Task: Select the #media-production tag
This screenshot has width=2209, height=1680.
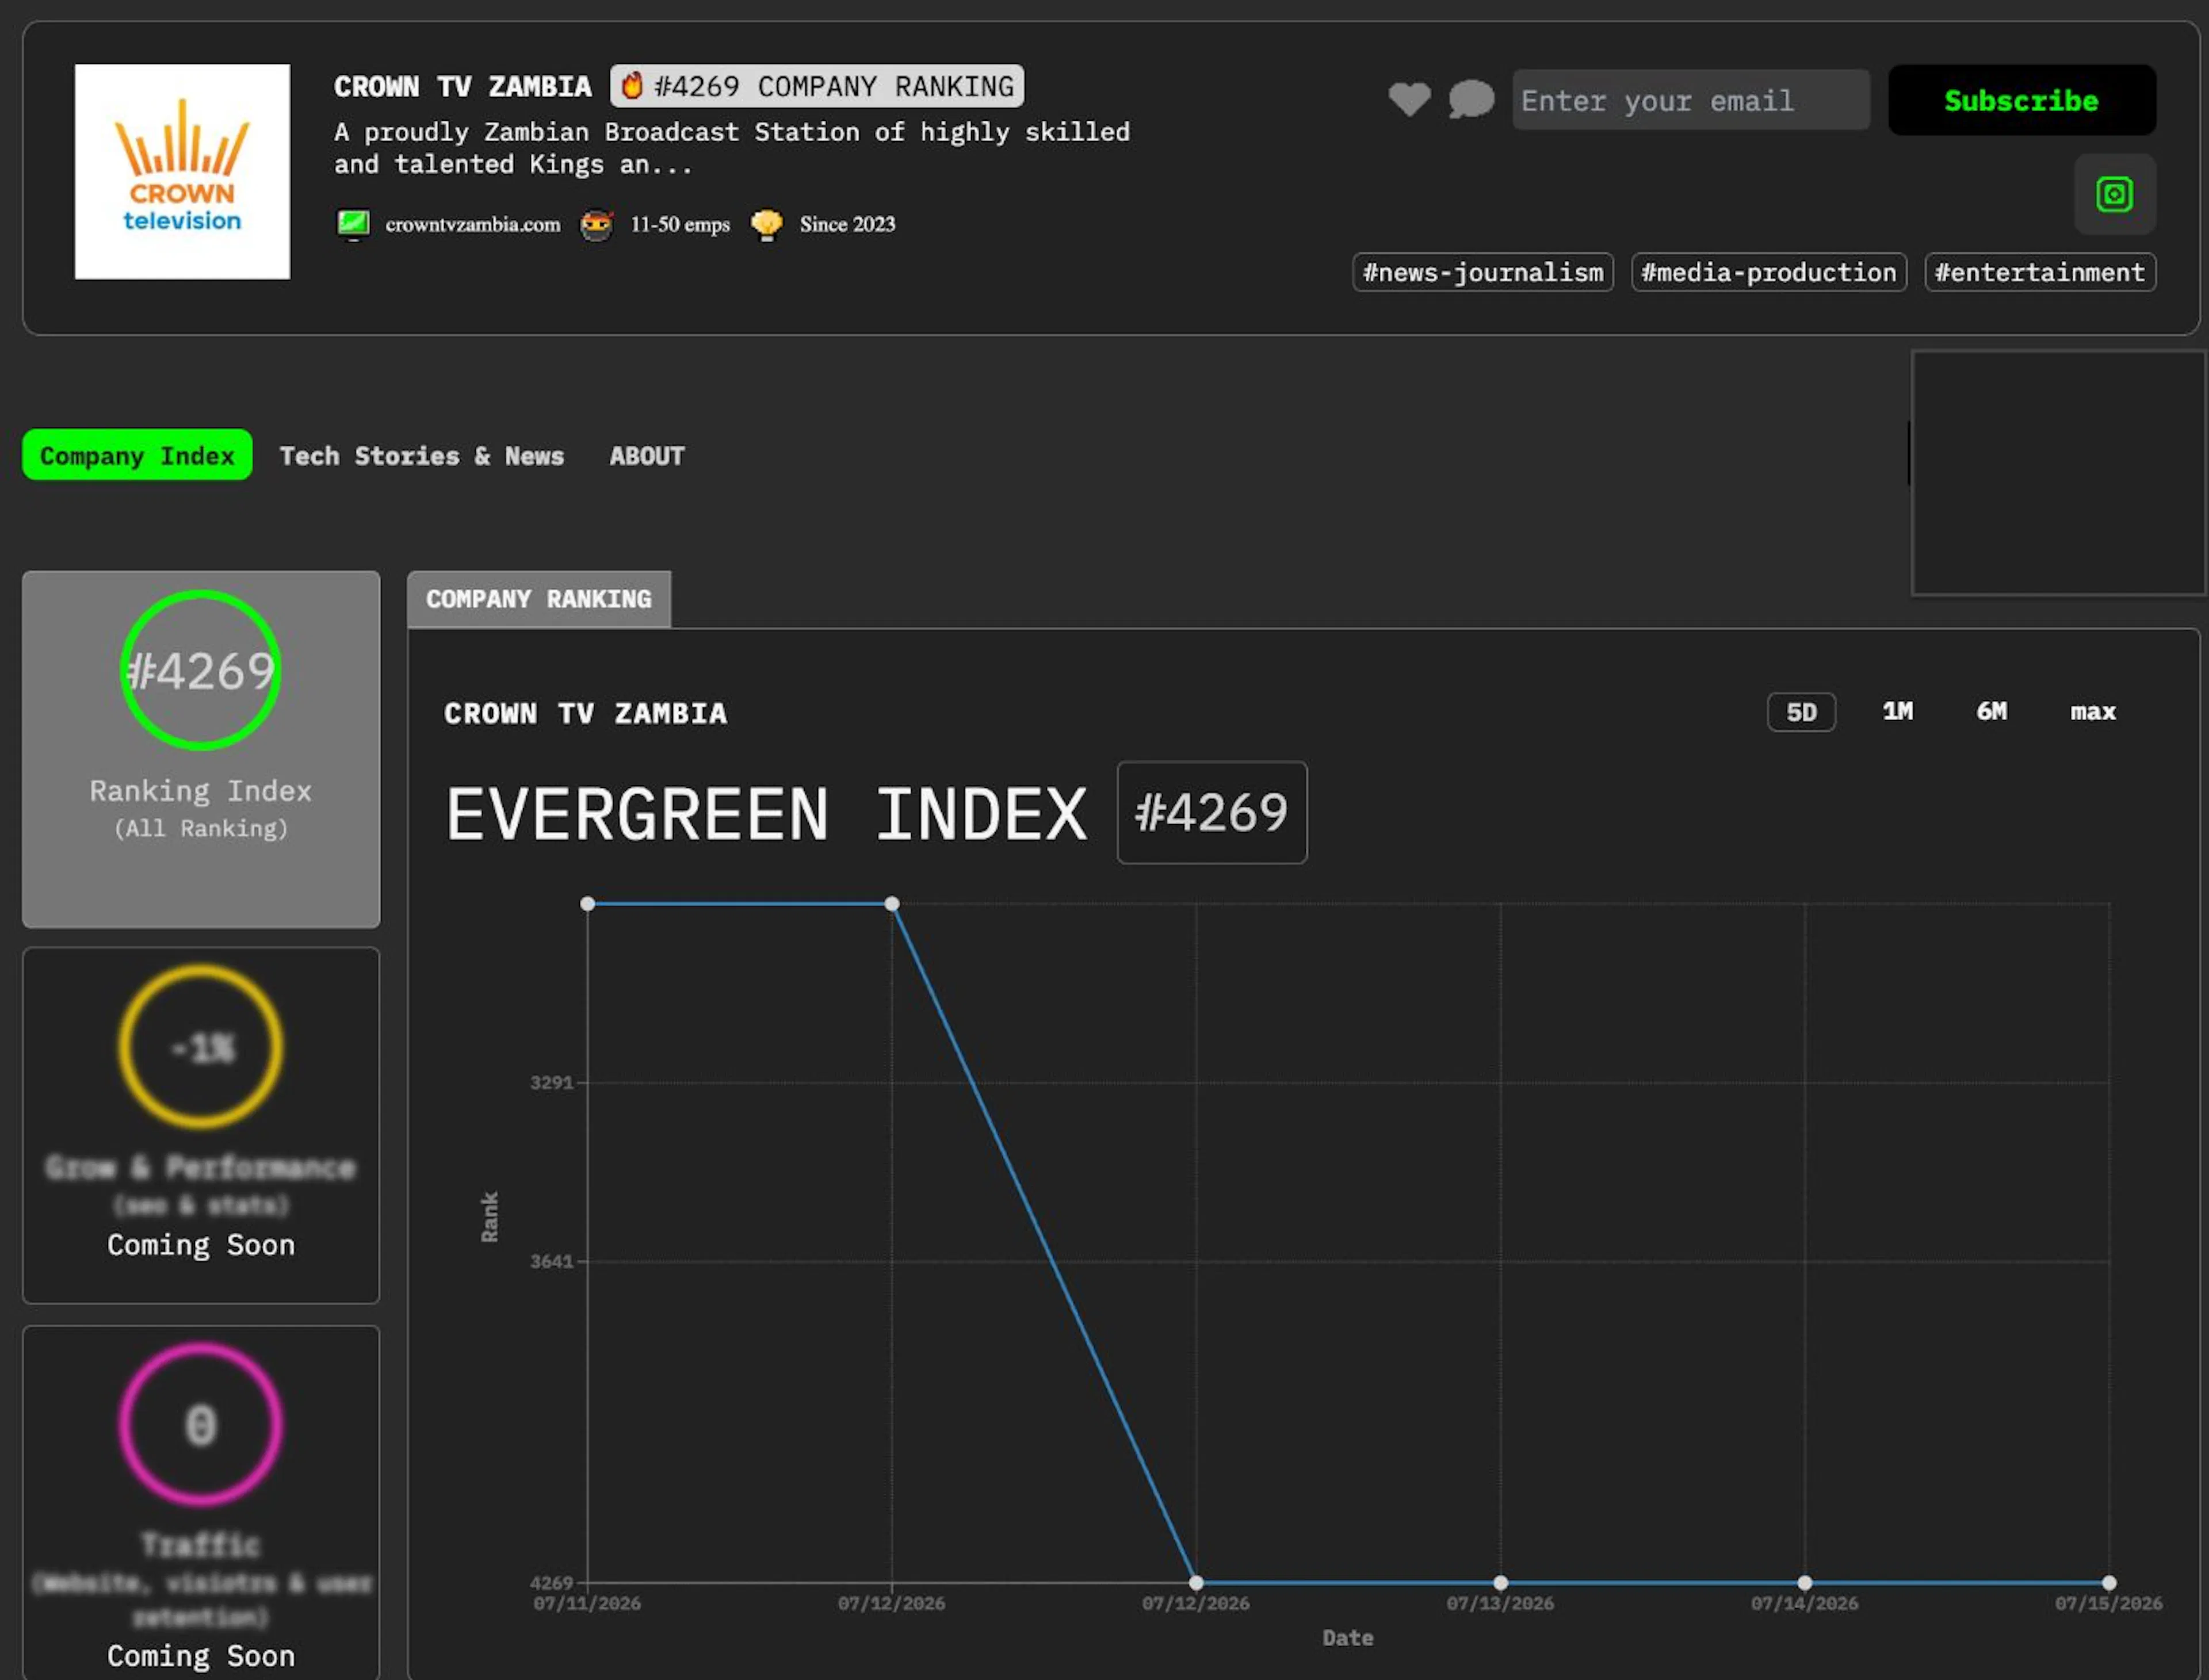Action: pyautogui.click(x=1768, y=272)
